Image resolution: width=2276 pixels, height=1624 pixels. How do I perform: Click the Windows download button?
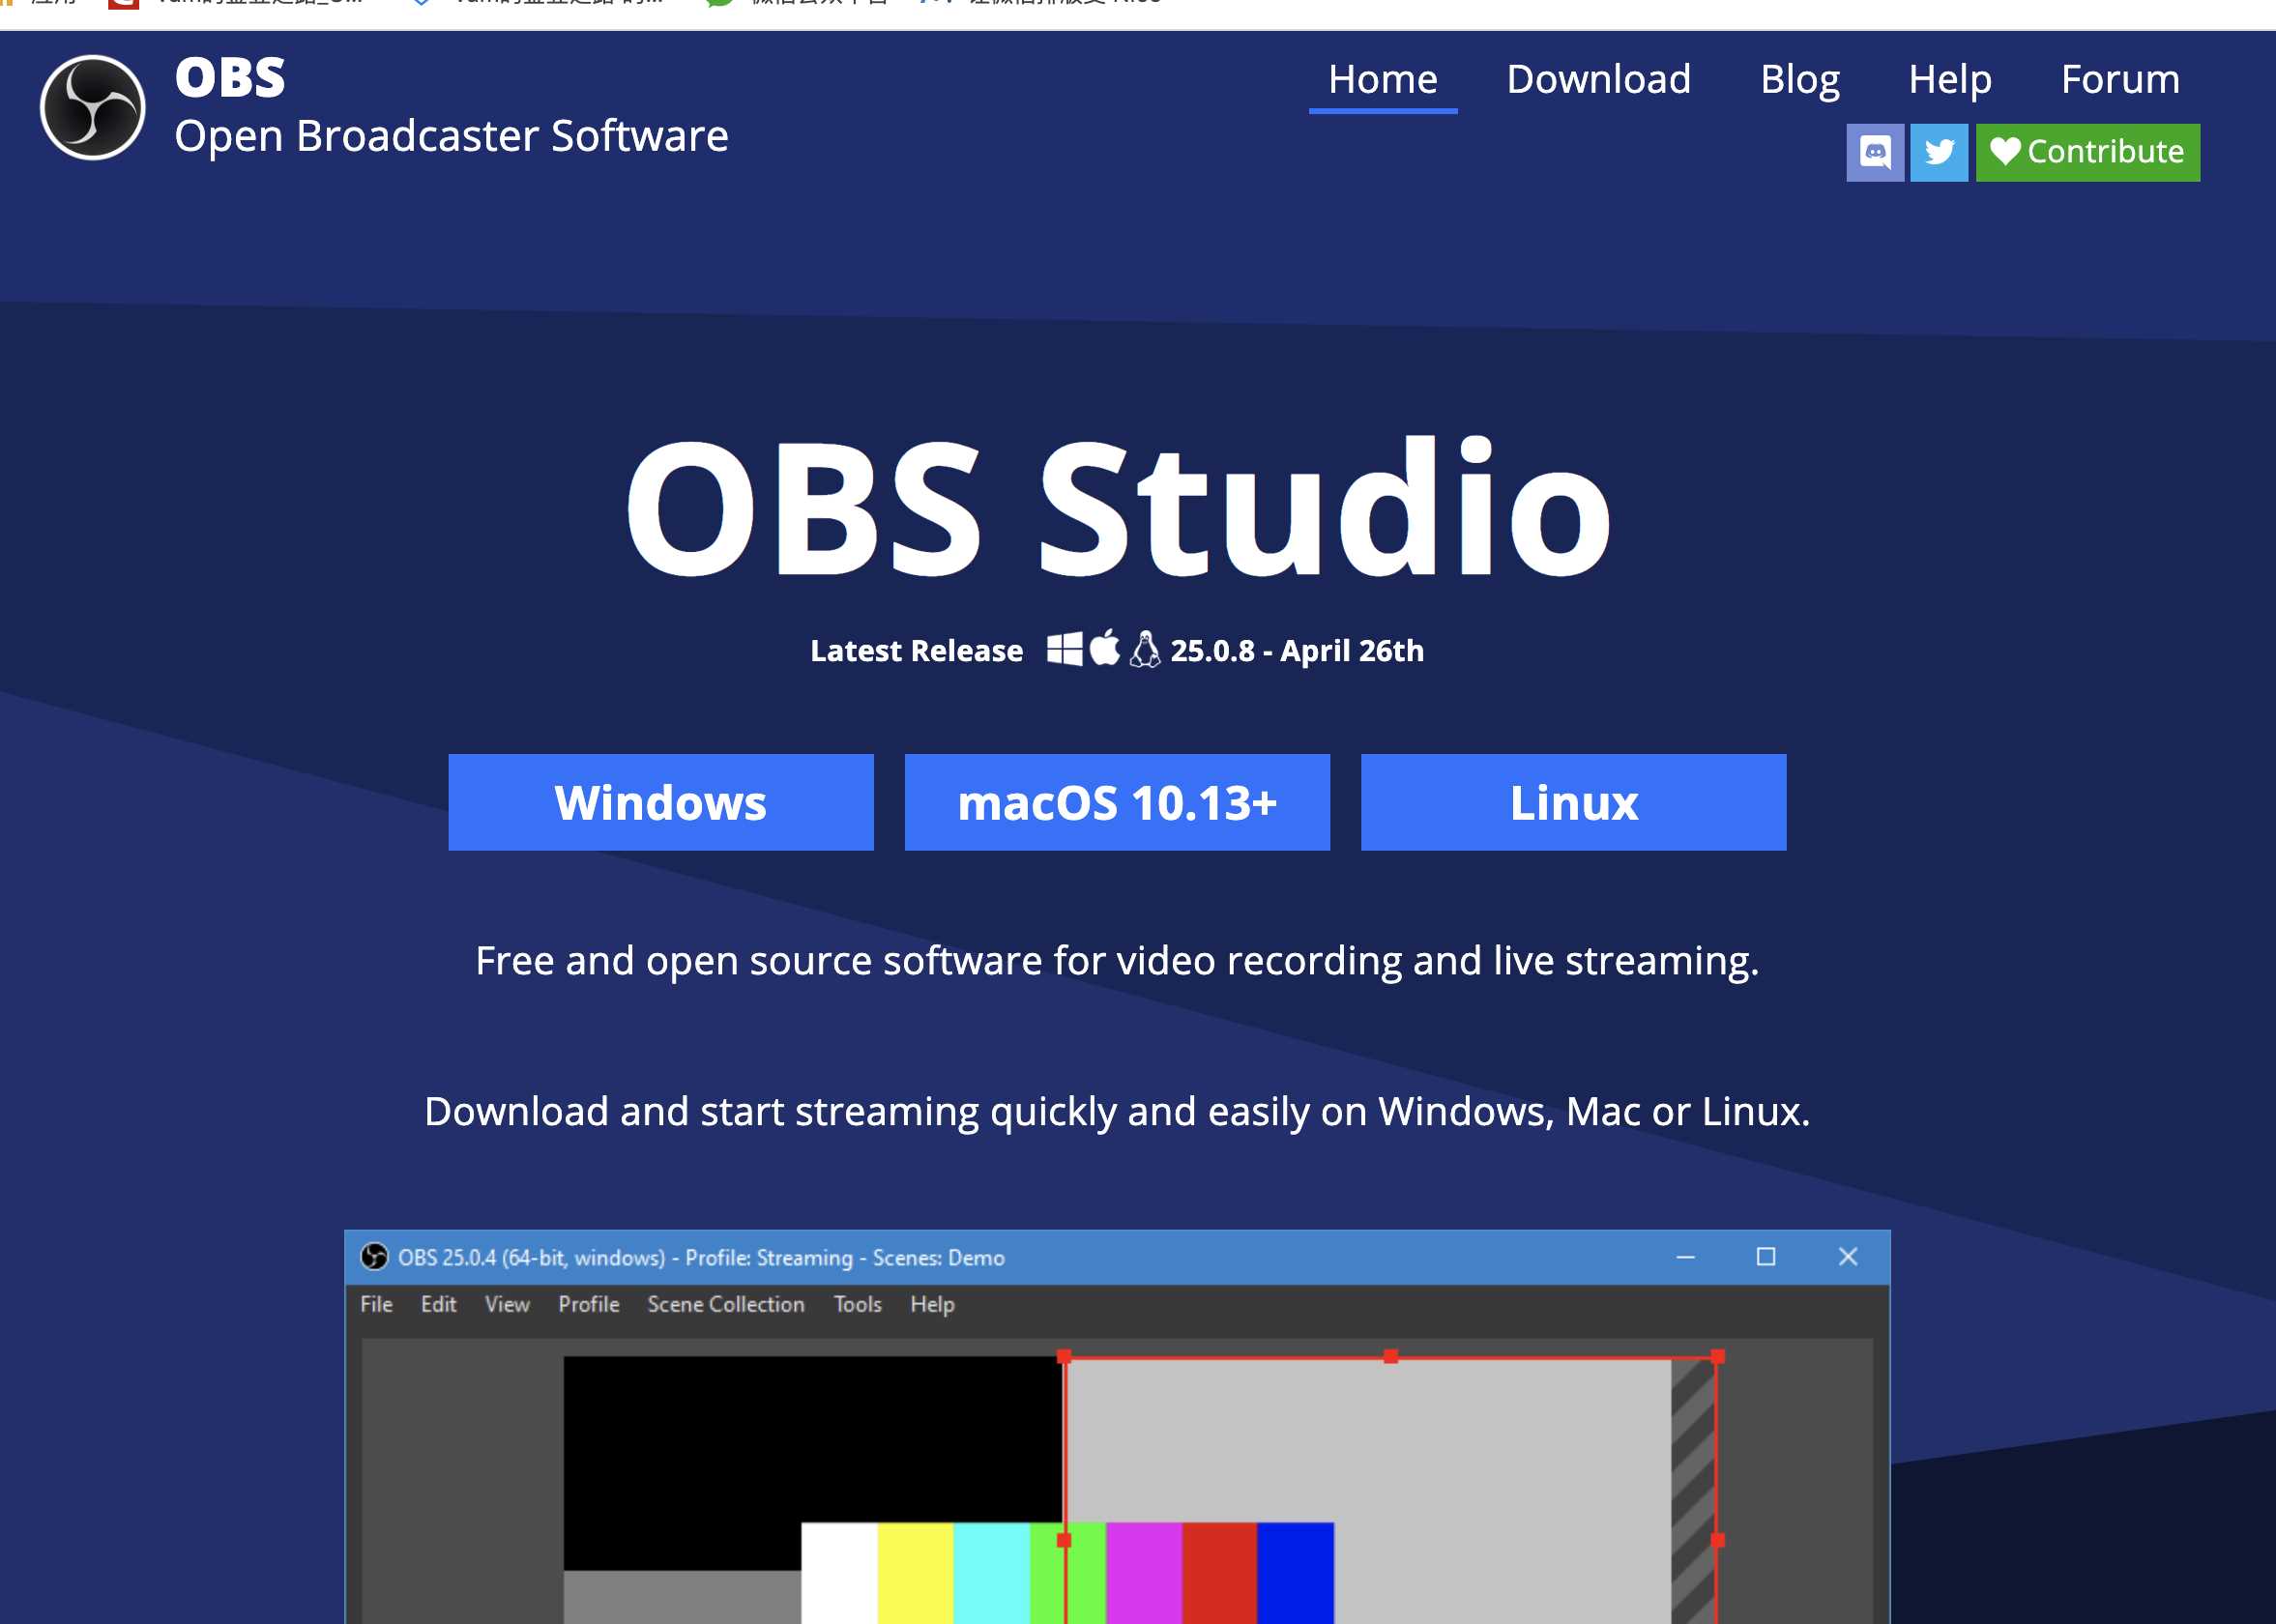(x=660, y=803)
